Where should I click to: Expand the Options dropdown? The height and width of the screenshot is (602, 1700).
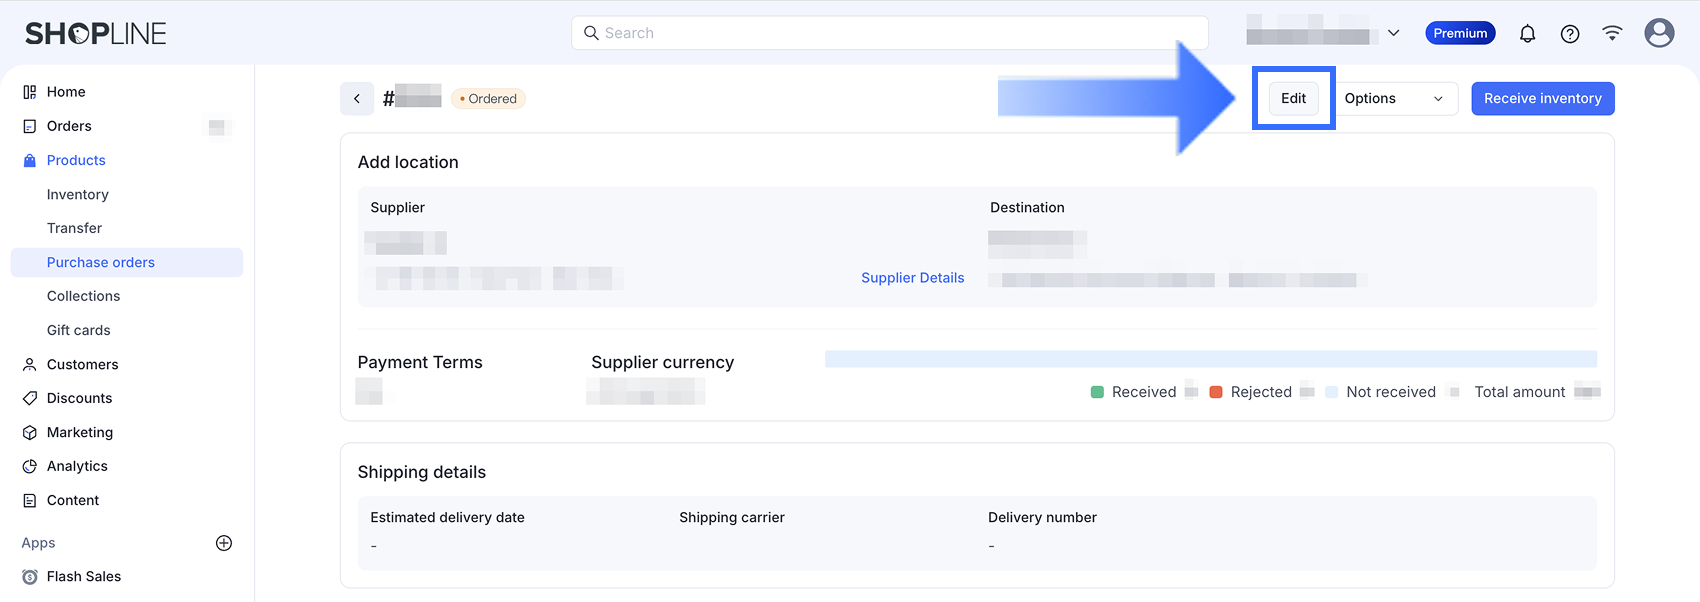coord(1395,98)
